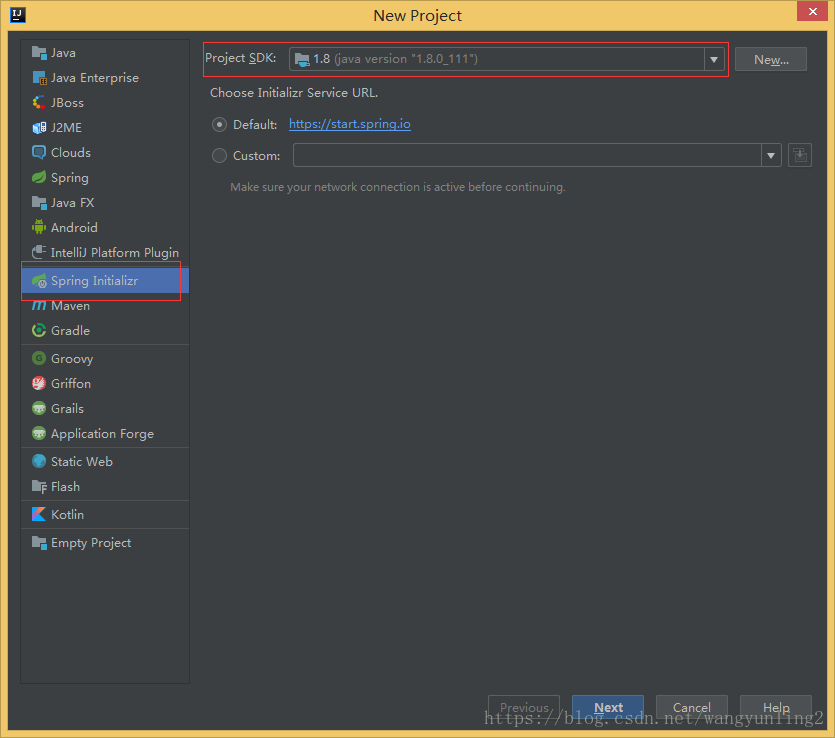Select the Custom service URL radio button
835x738 pixels.
point(219,155)
